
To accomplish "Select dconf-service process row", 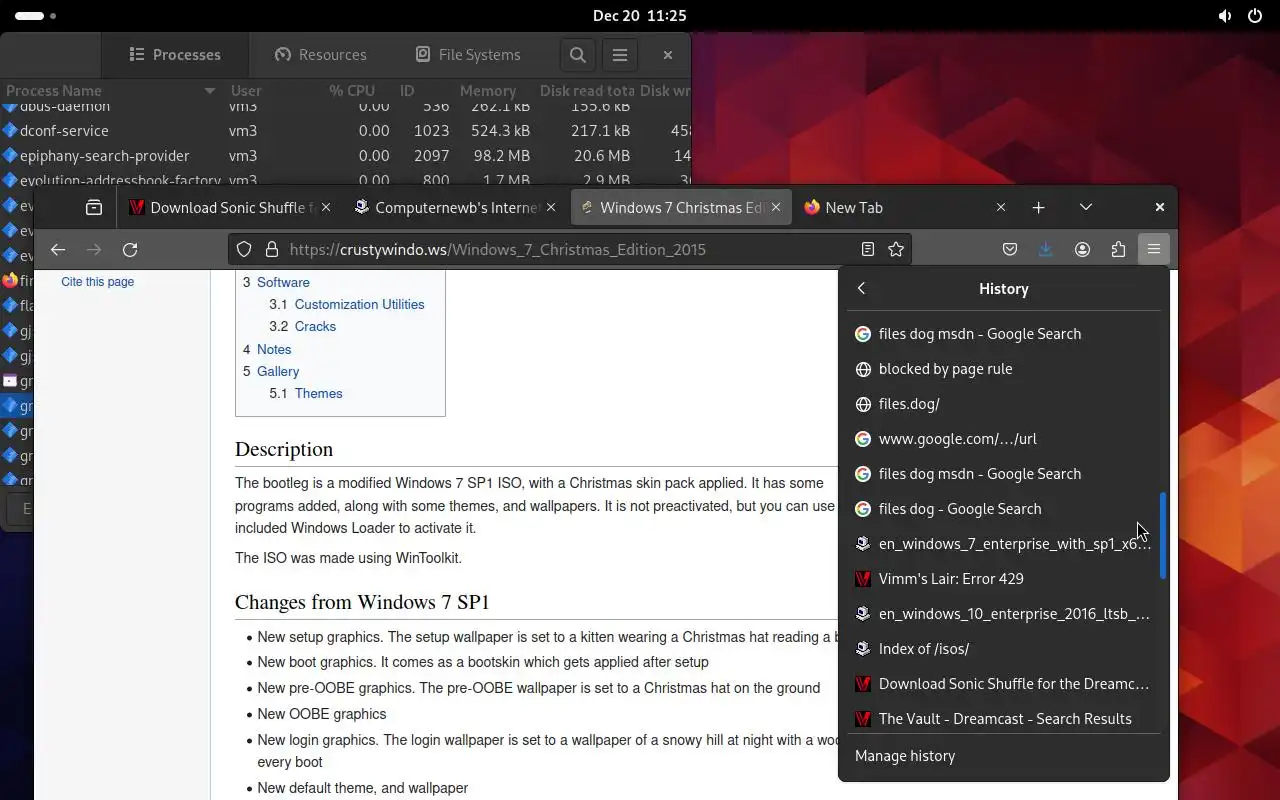I will tap(345, 131).
